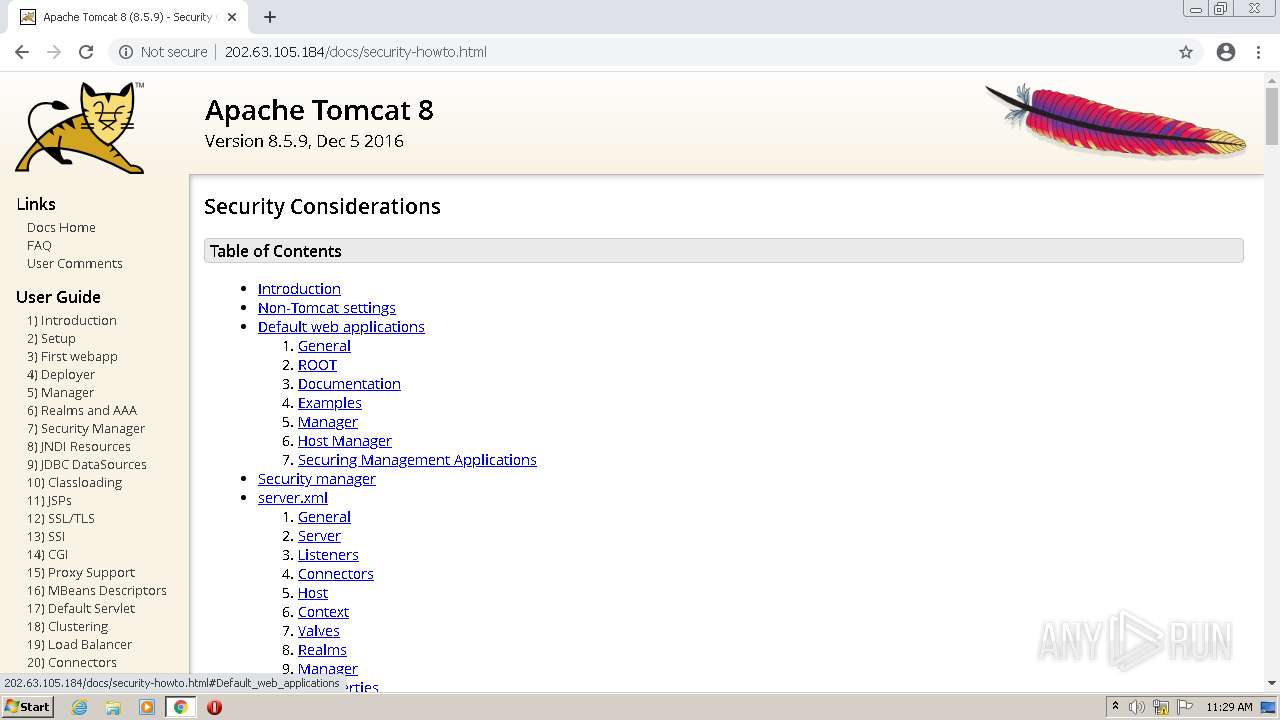Open the file explorer taskbar icon
Screen dimensions: 1280x720
pos(113,707)
